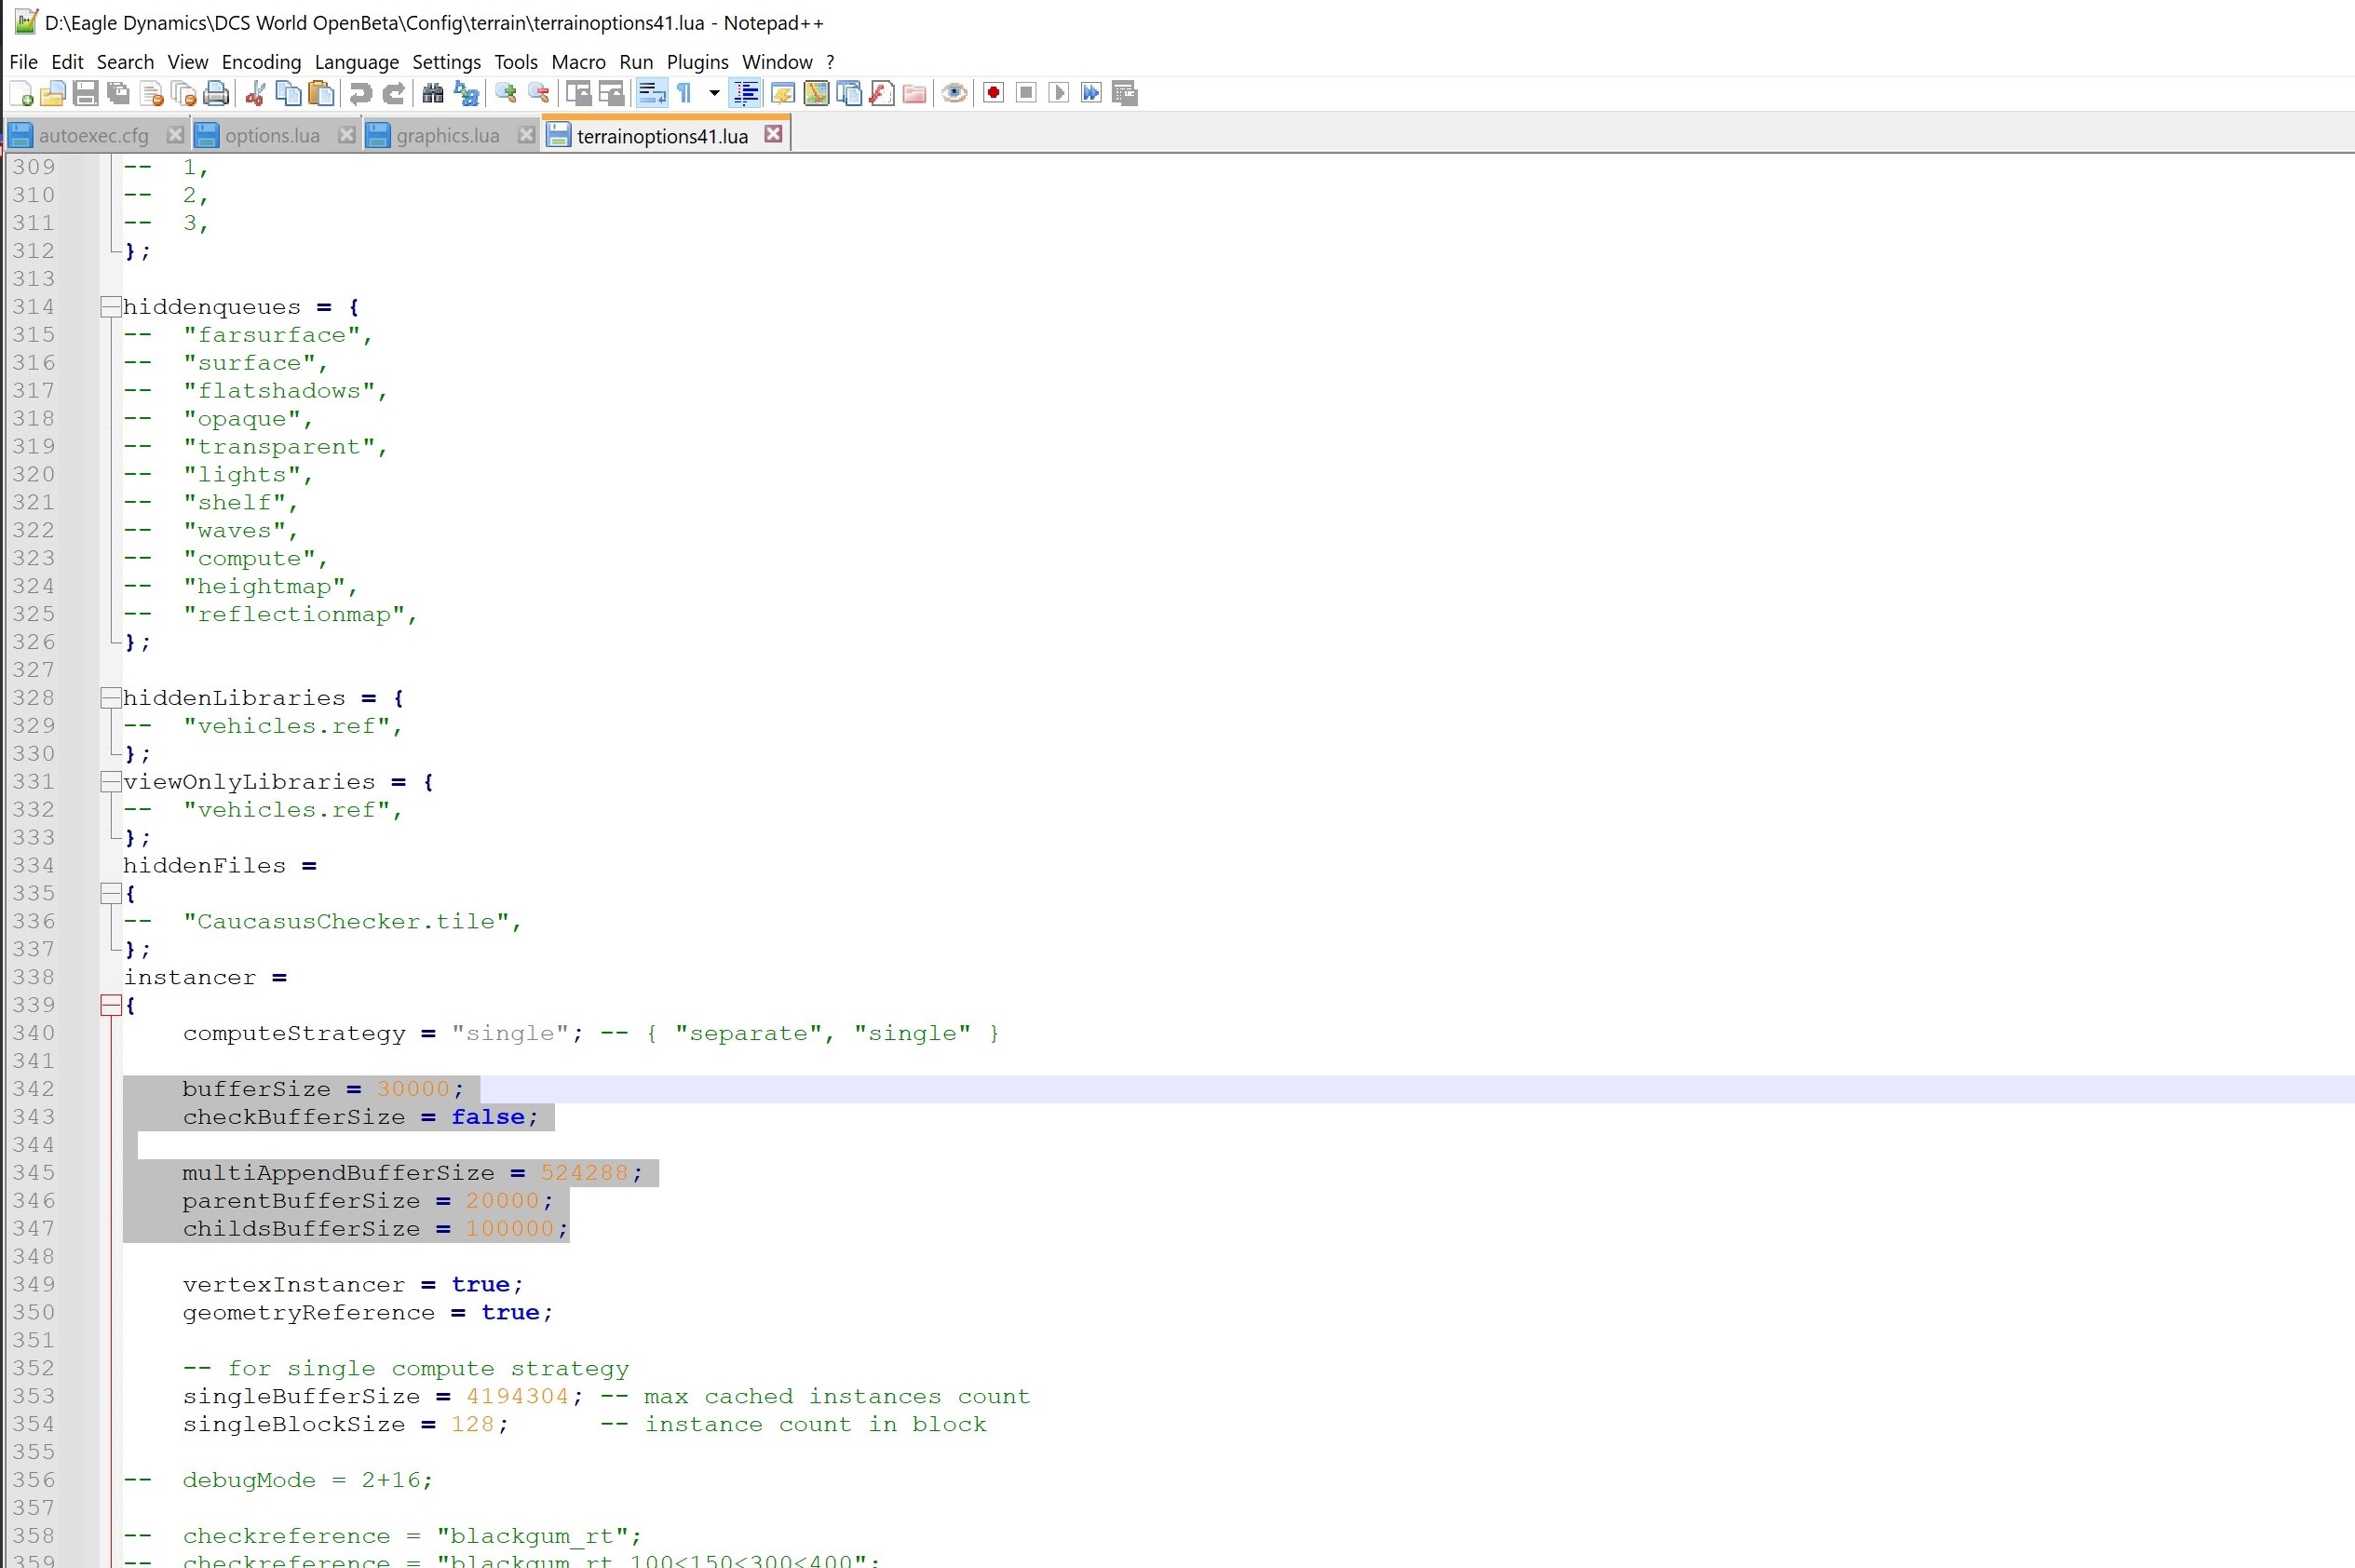Click the Save All icon
Image resolution: width=2355 pixels, height=1568 pixels.
coord(119,94)
